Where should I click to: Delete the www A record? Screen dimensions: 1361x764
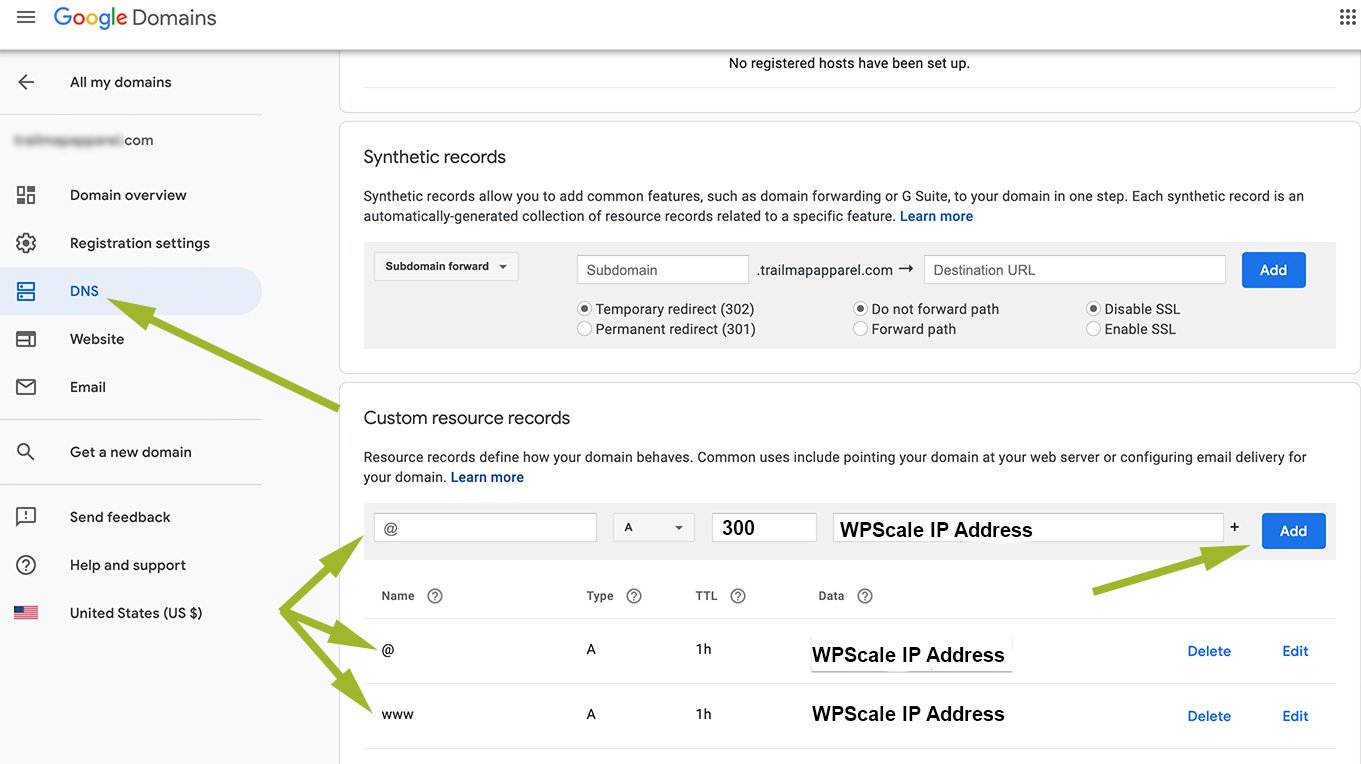[x=1208, y=716]
